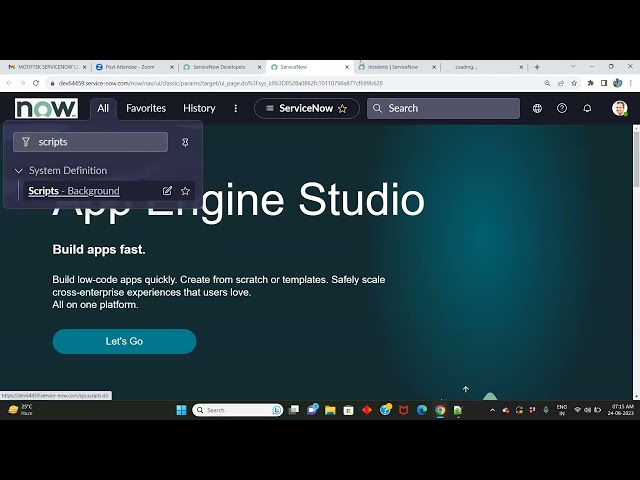The height and width of the screenshot is (480, 640).
Task: Edit the Scripts - Background module
Action: pyautogui.click(x=167, y=191)
